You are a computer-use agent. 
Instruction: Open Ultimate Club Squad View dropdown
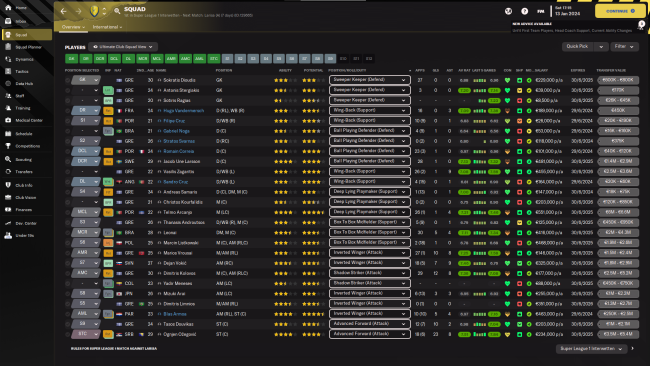click(x=123, y=47)
